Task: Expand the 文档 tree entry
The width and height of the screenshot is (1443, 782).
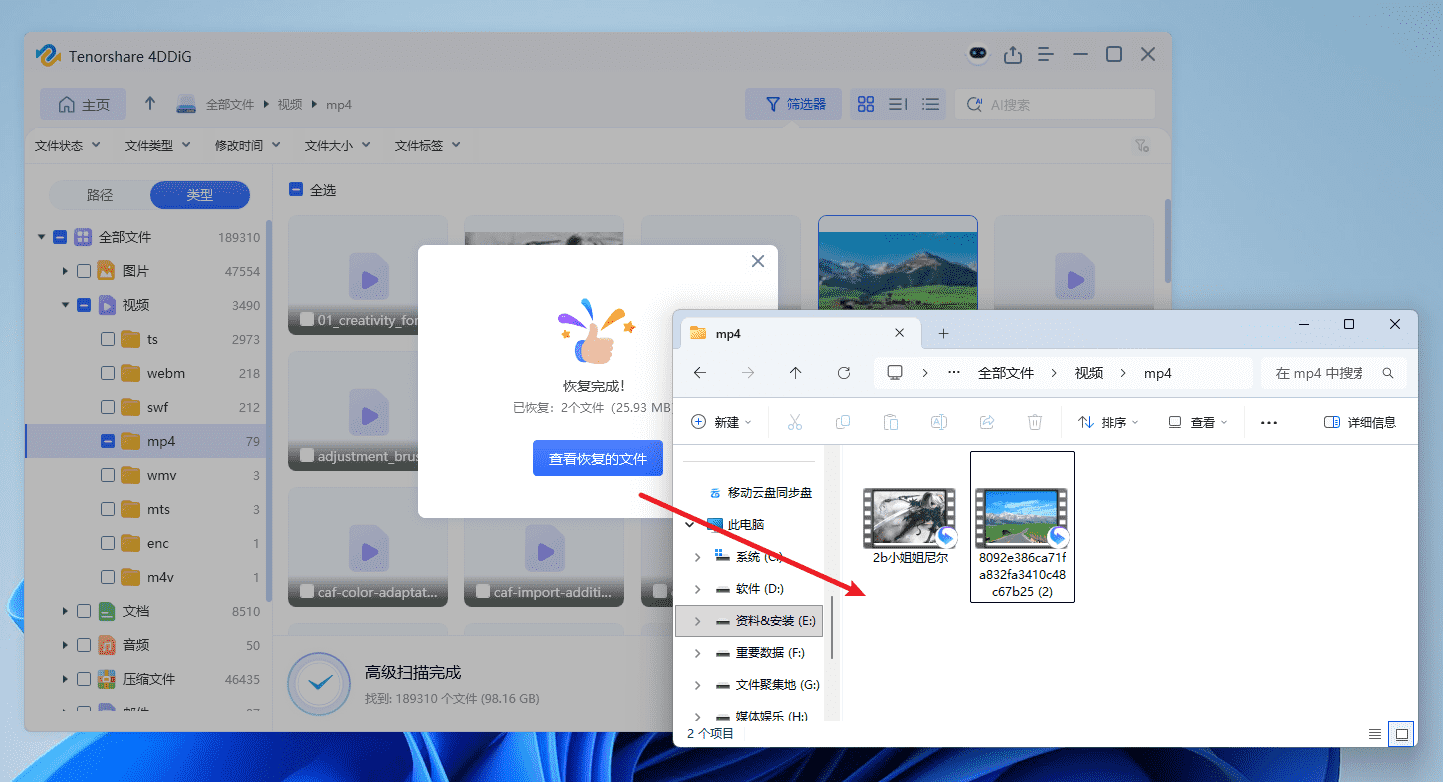Action: (x=64, y=610)
